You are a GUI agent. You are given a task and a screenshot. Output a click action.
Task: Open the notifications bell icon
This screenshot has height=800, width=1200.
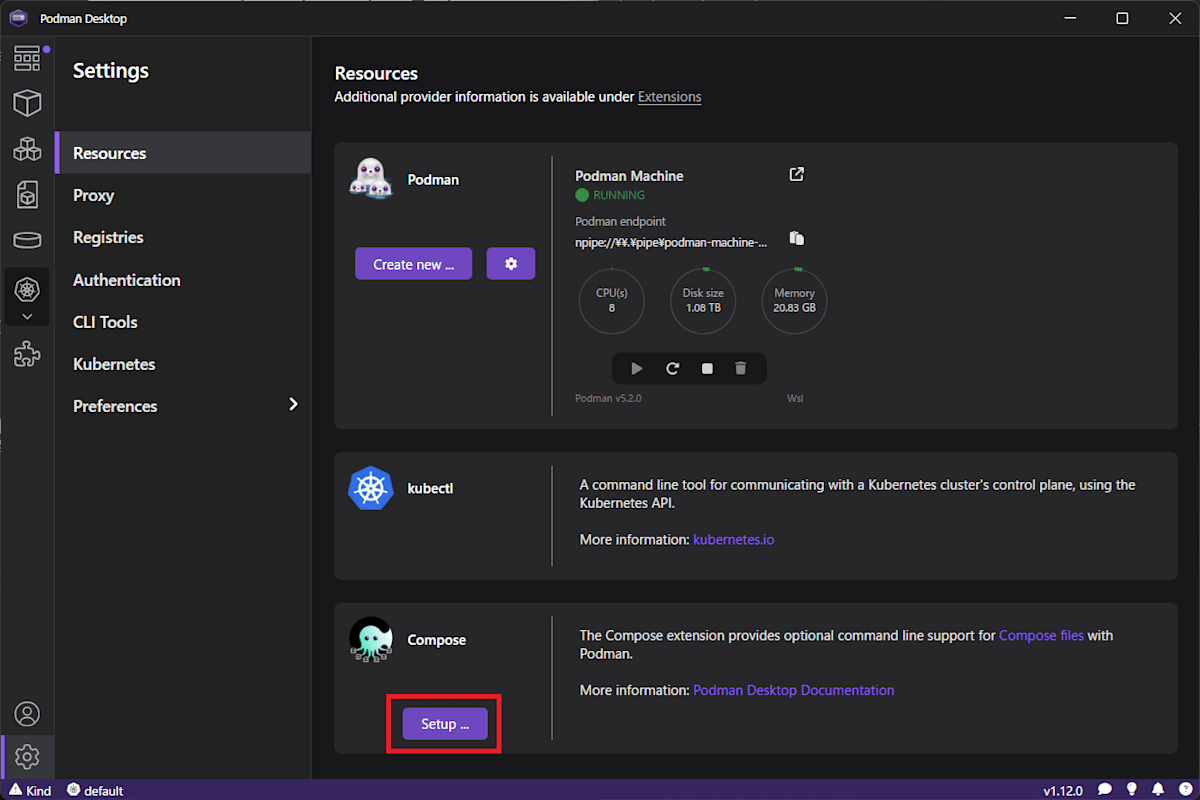pyautogui.click(x=1157, y=790)
